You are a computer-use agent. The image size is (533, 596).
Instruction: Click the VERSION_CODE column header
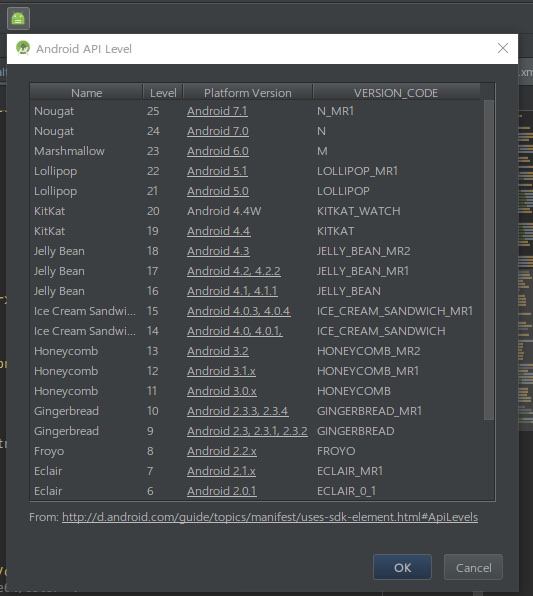(x=396, y=92)
